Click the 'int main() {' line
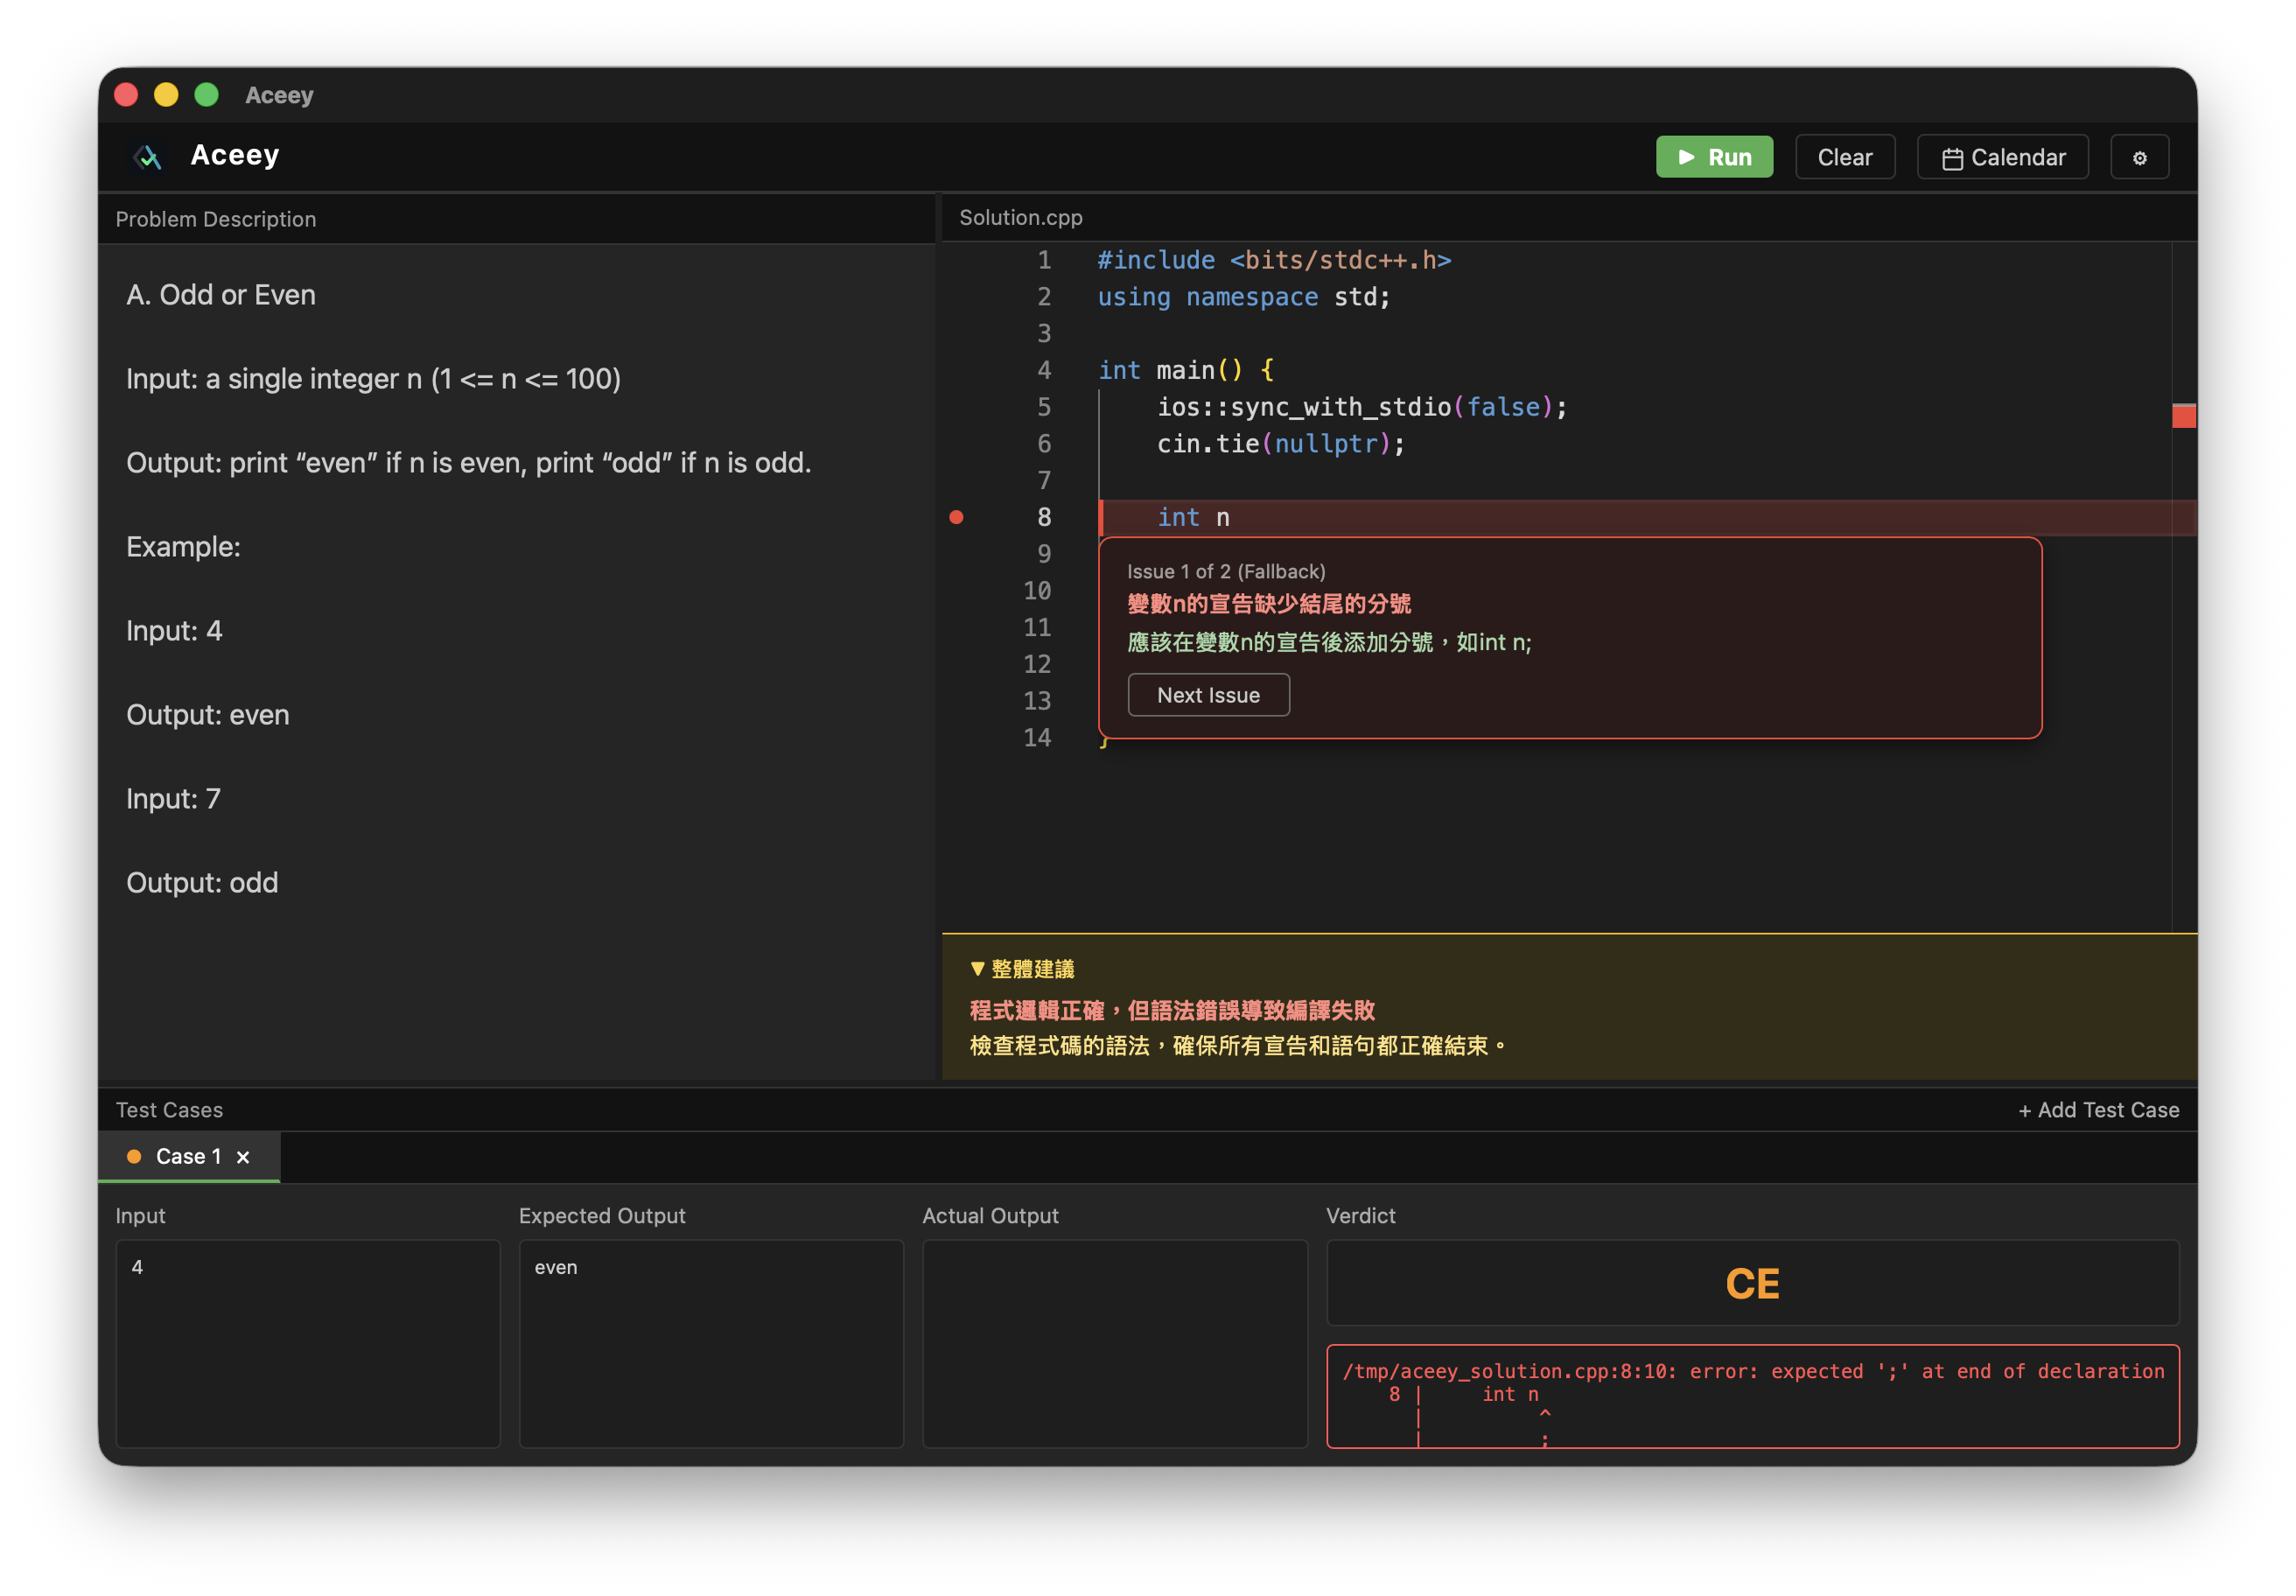Screen dimensions: 2296x1596 pos(1186,370)
